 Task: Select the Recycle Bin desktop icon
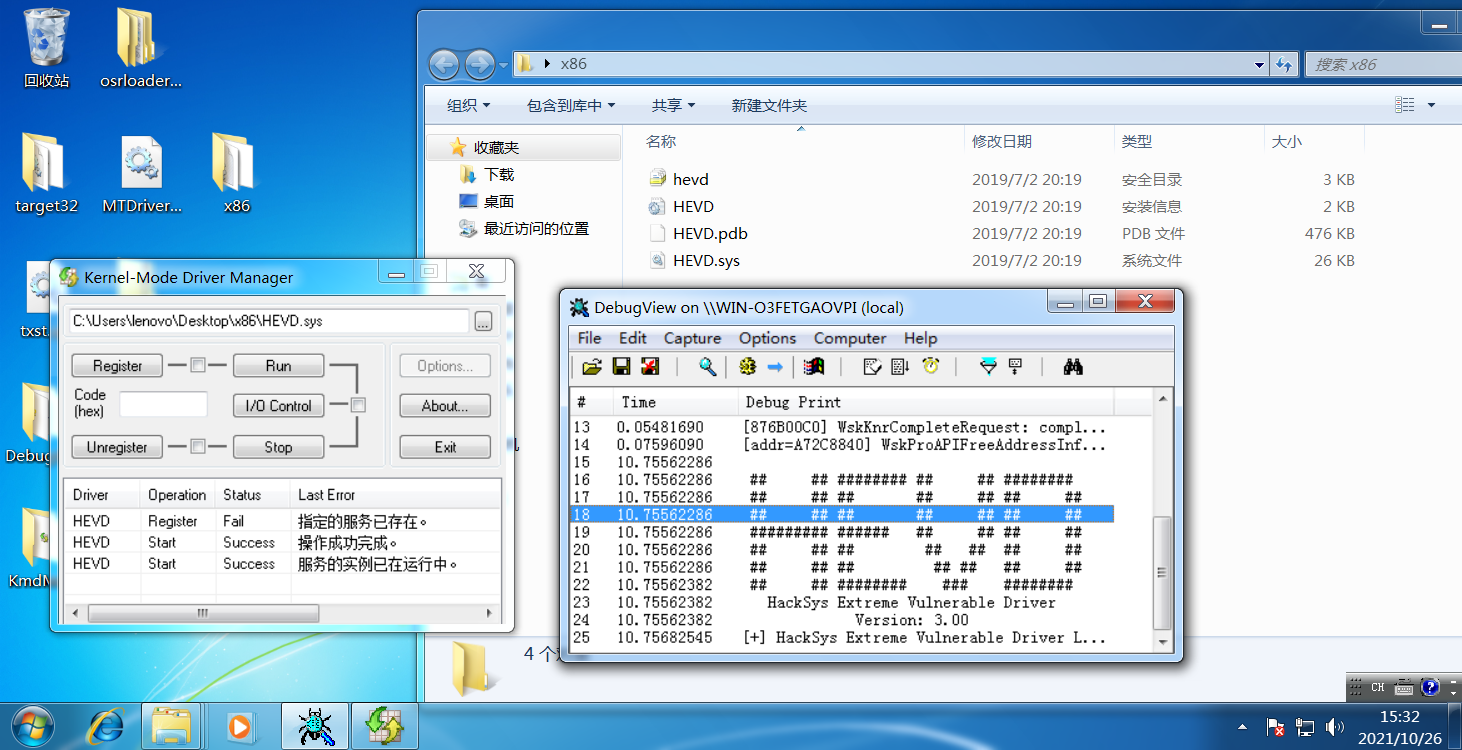point(47,48)
